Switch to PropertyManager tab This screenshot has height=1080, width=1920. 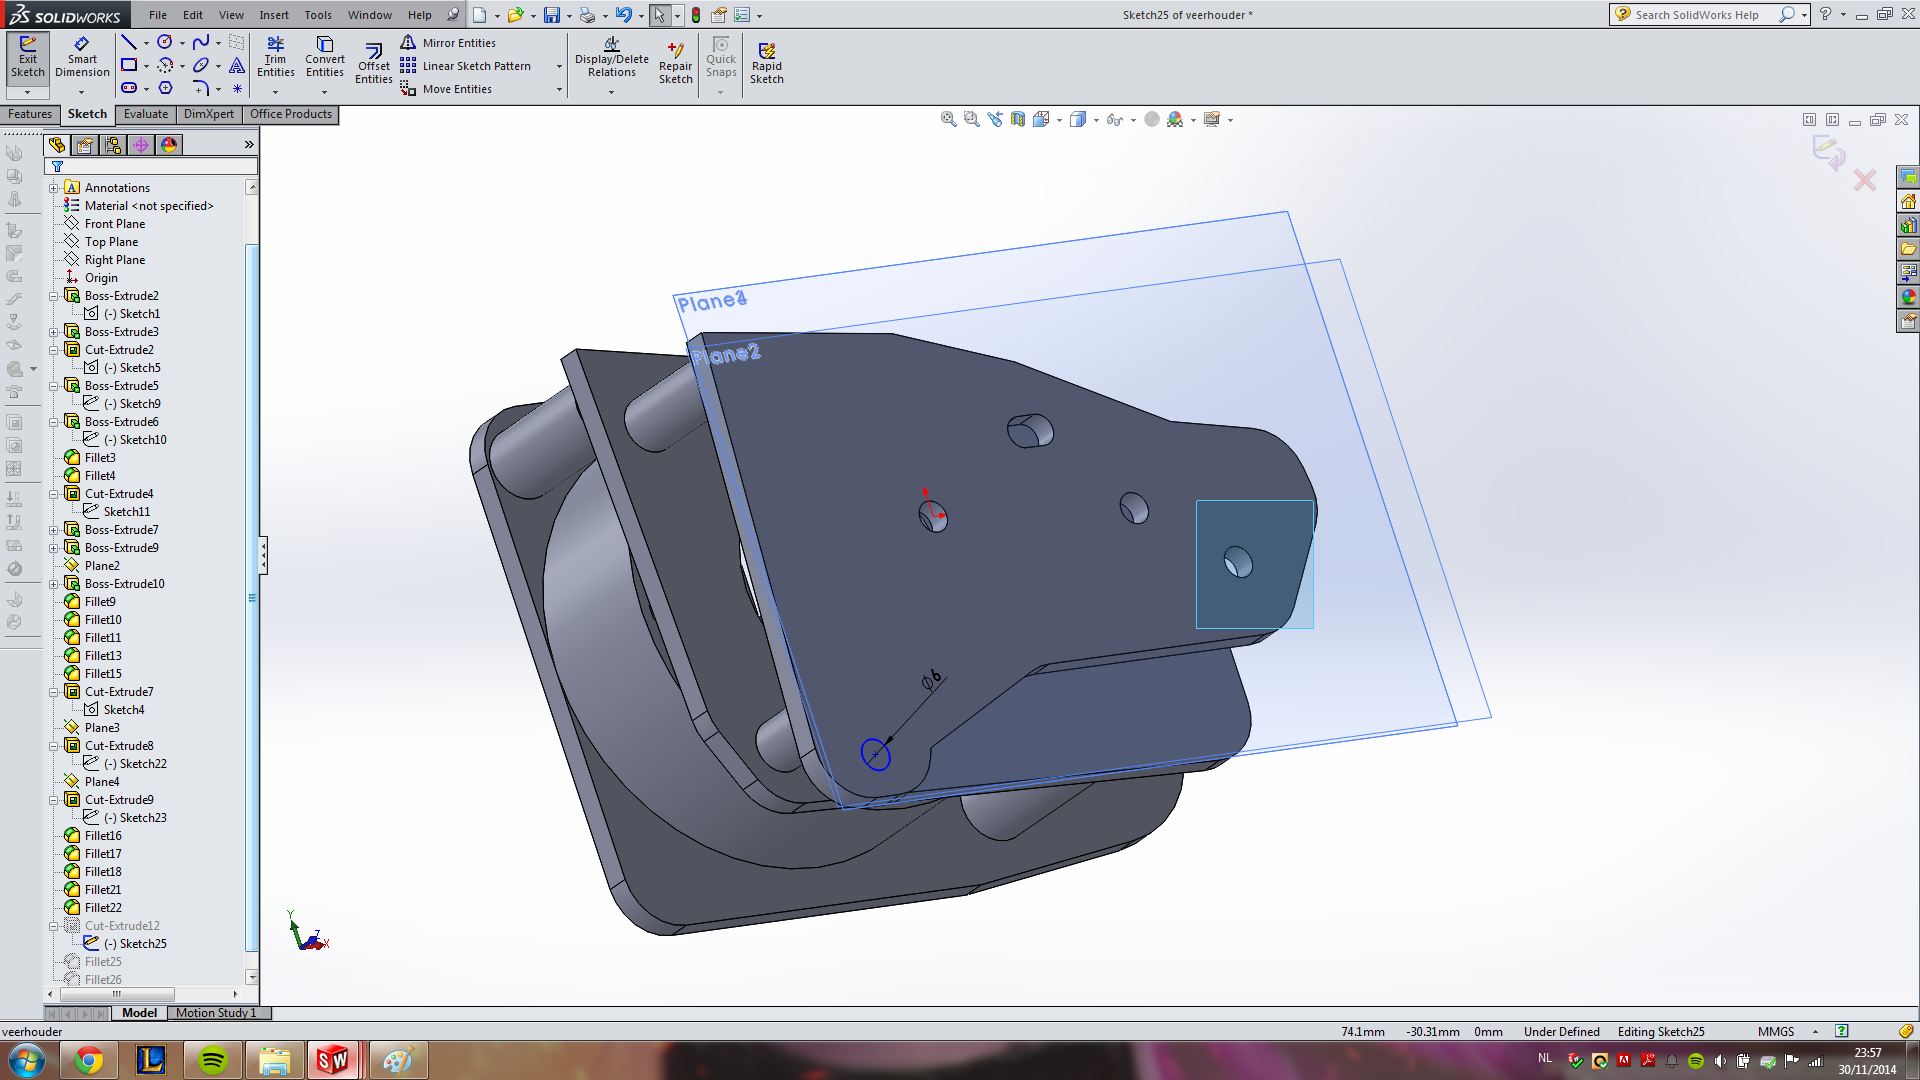[85, 145]
